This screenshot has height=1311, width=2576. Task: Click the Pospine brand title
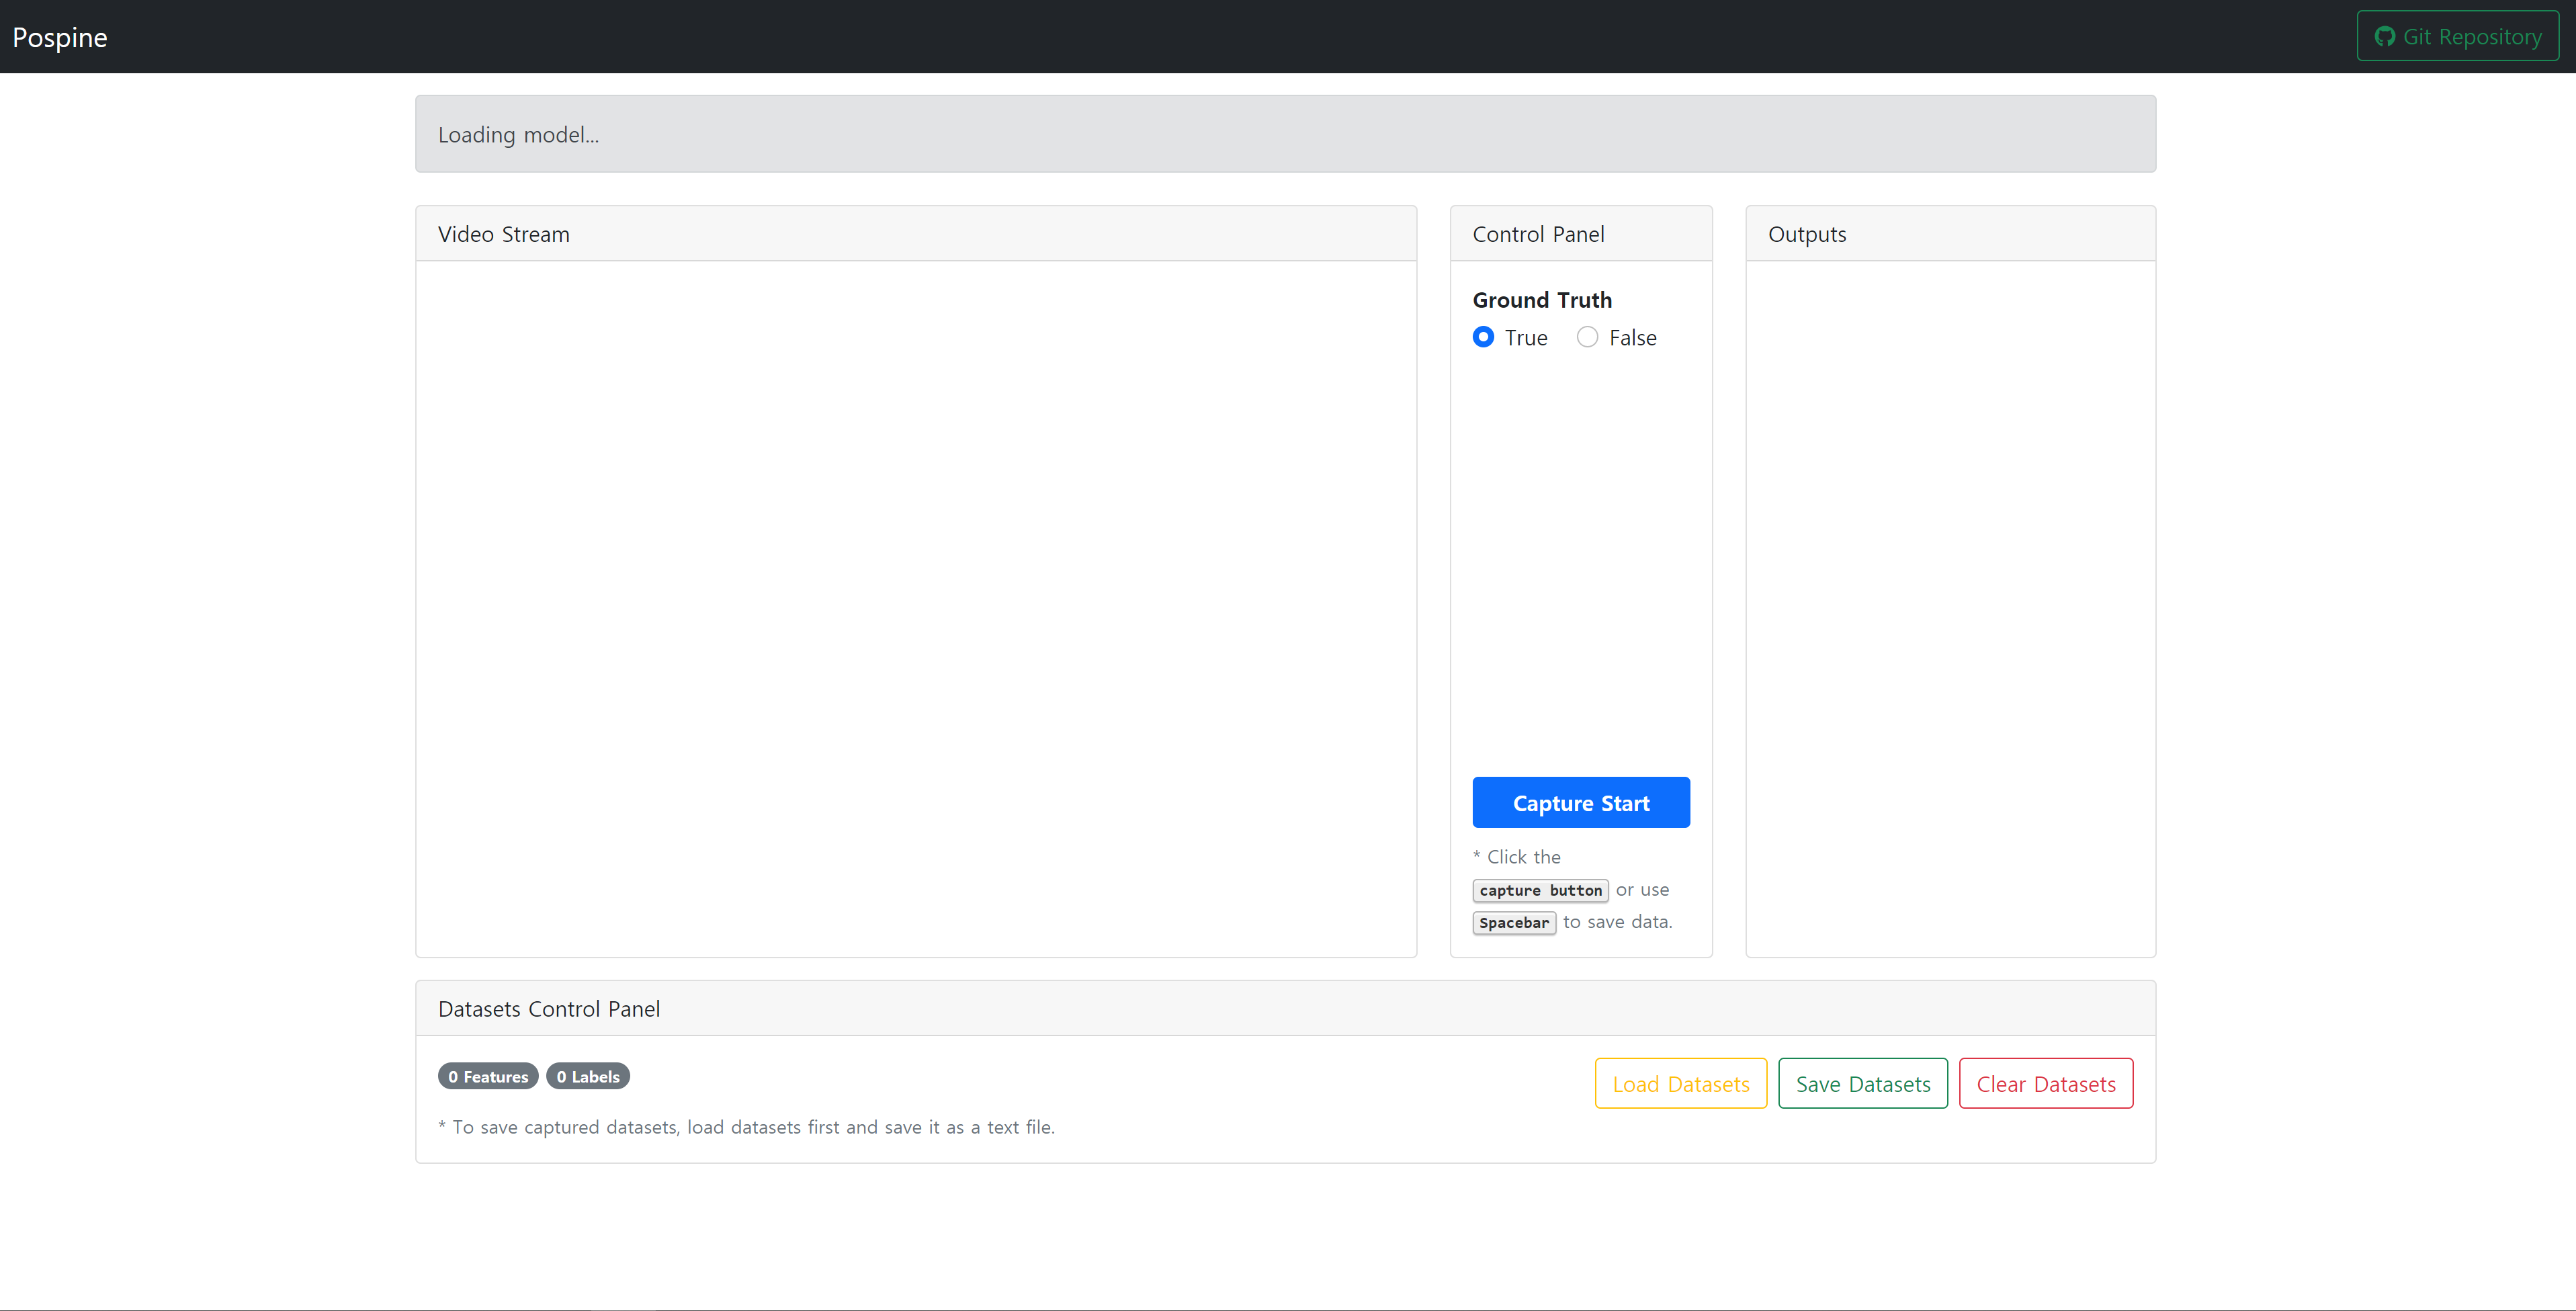click(60, 37)
